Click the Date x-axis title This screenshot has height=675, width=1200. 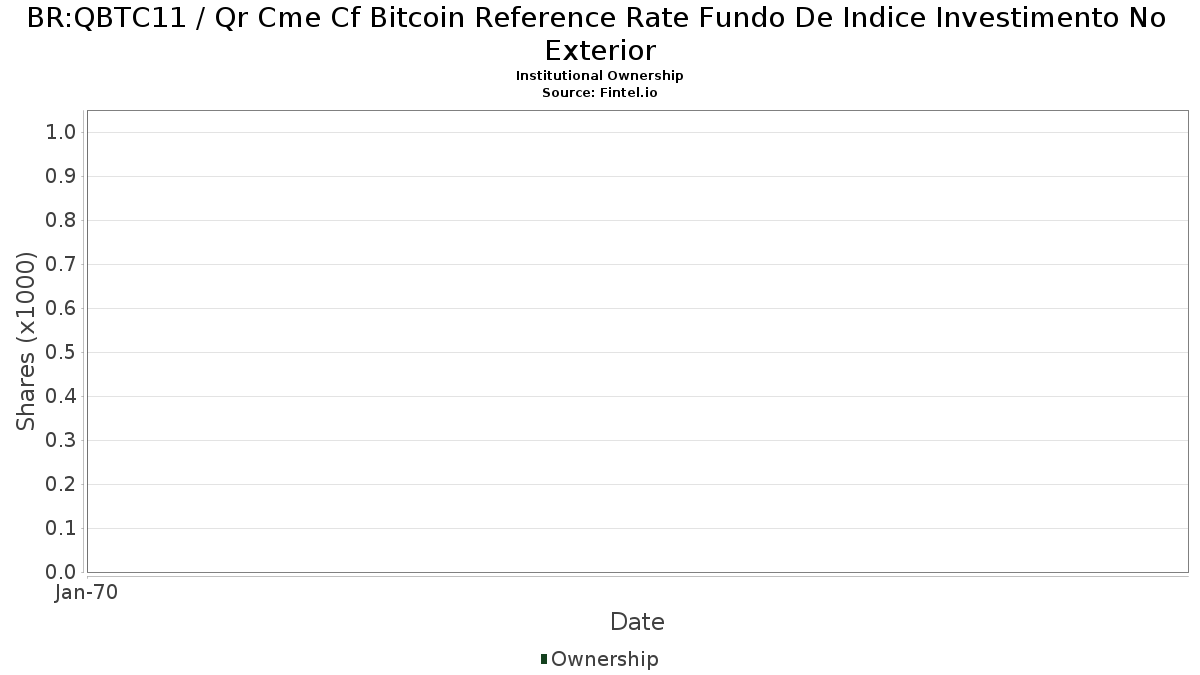click(637, 622)
